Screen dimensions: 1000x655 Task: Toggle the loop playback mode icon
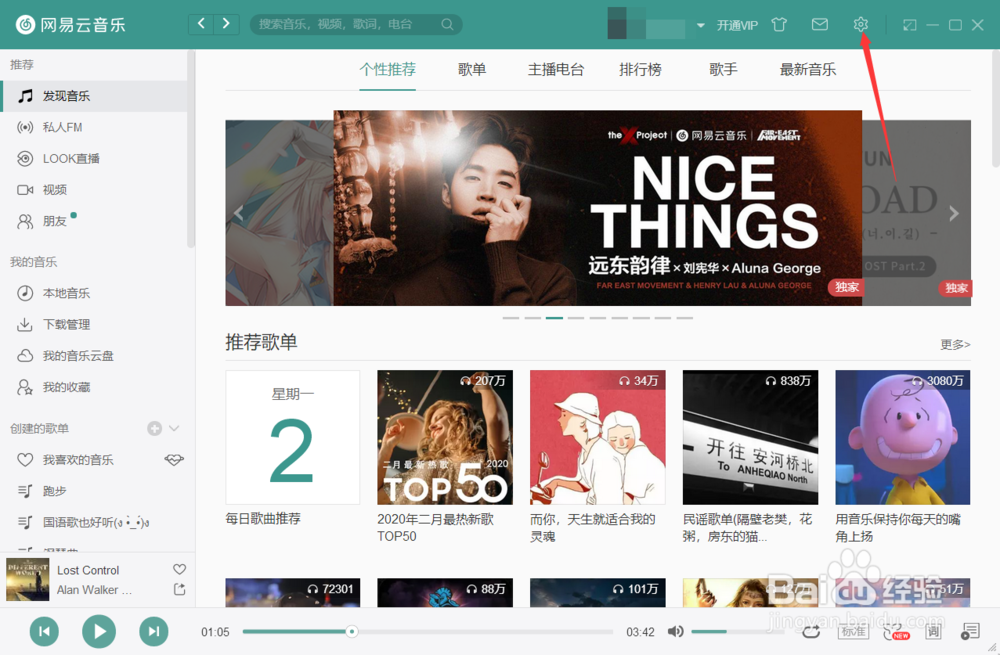tap(811, 631)
